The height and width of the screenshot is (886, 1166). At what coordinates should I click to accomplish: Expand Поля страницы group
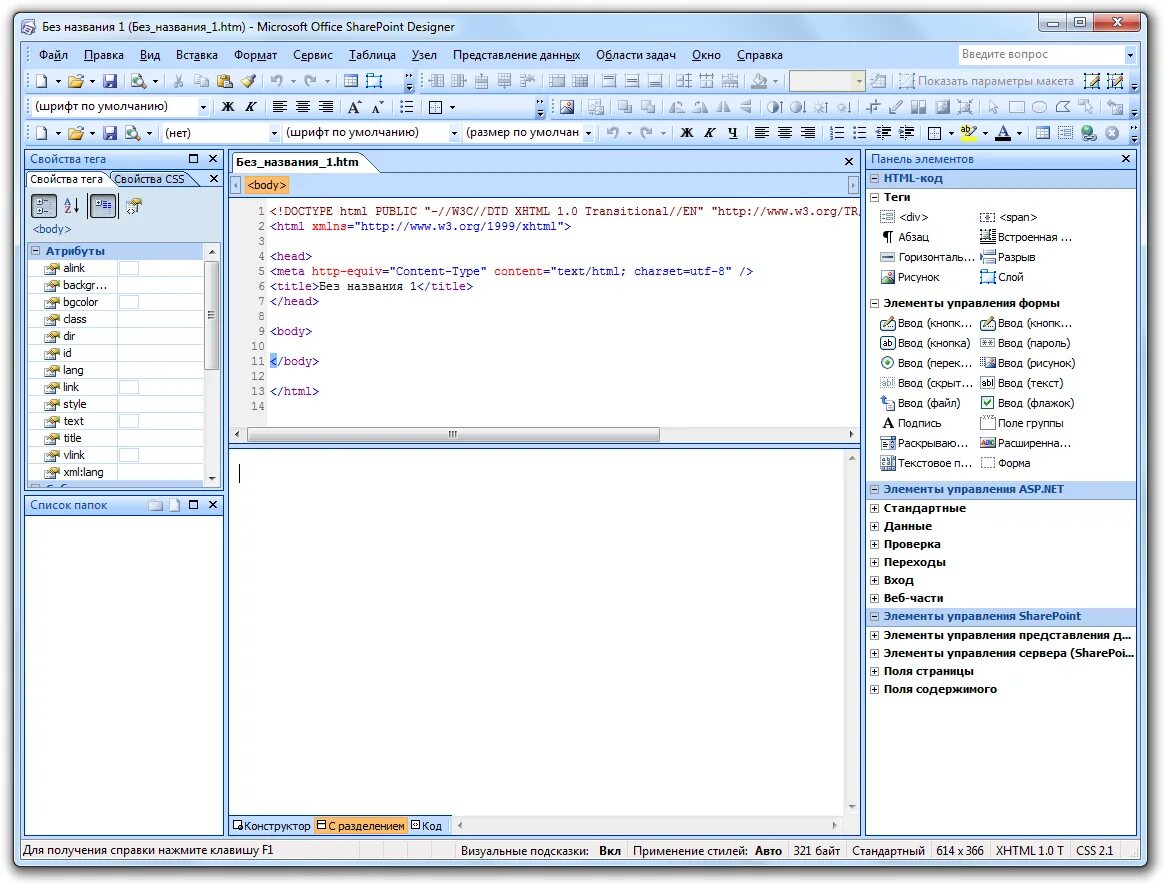874,672
